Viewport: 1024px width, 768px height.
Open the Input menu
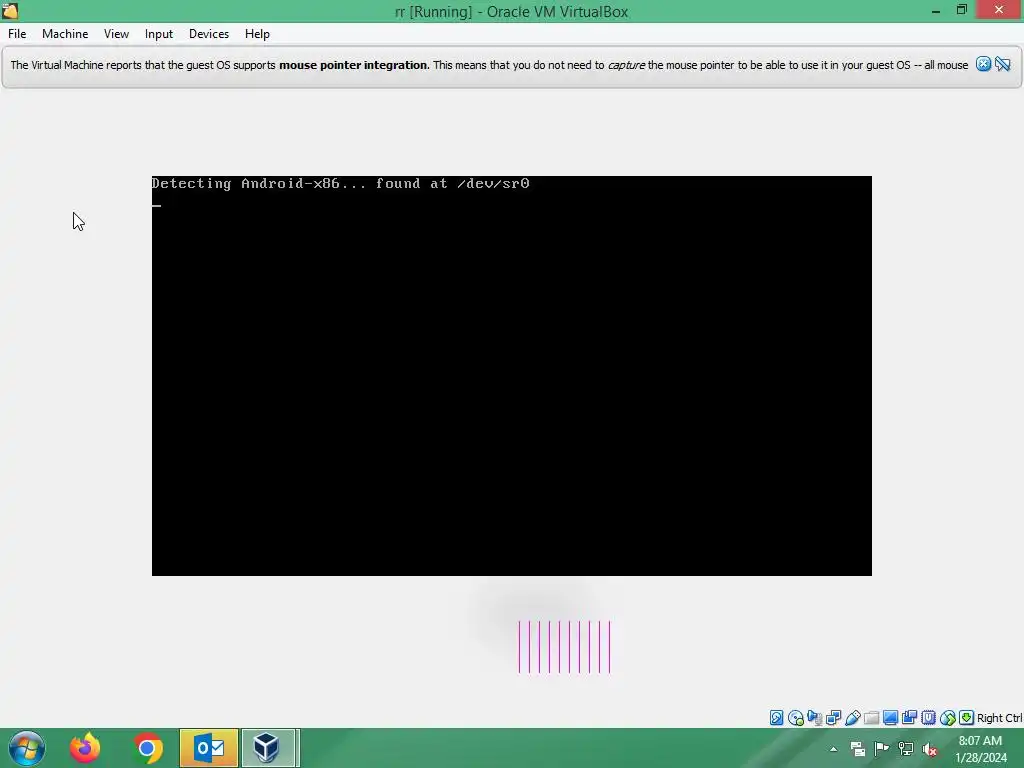pos(159,34)
